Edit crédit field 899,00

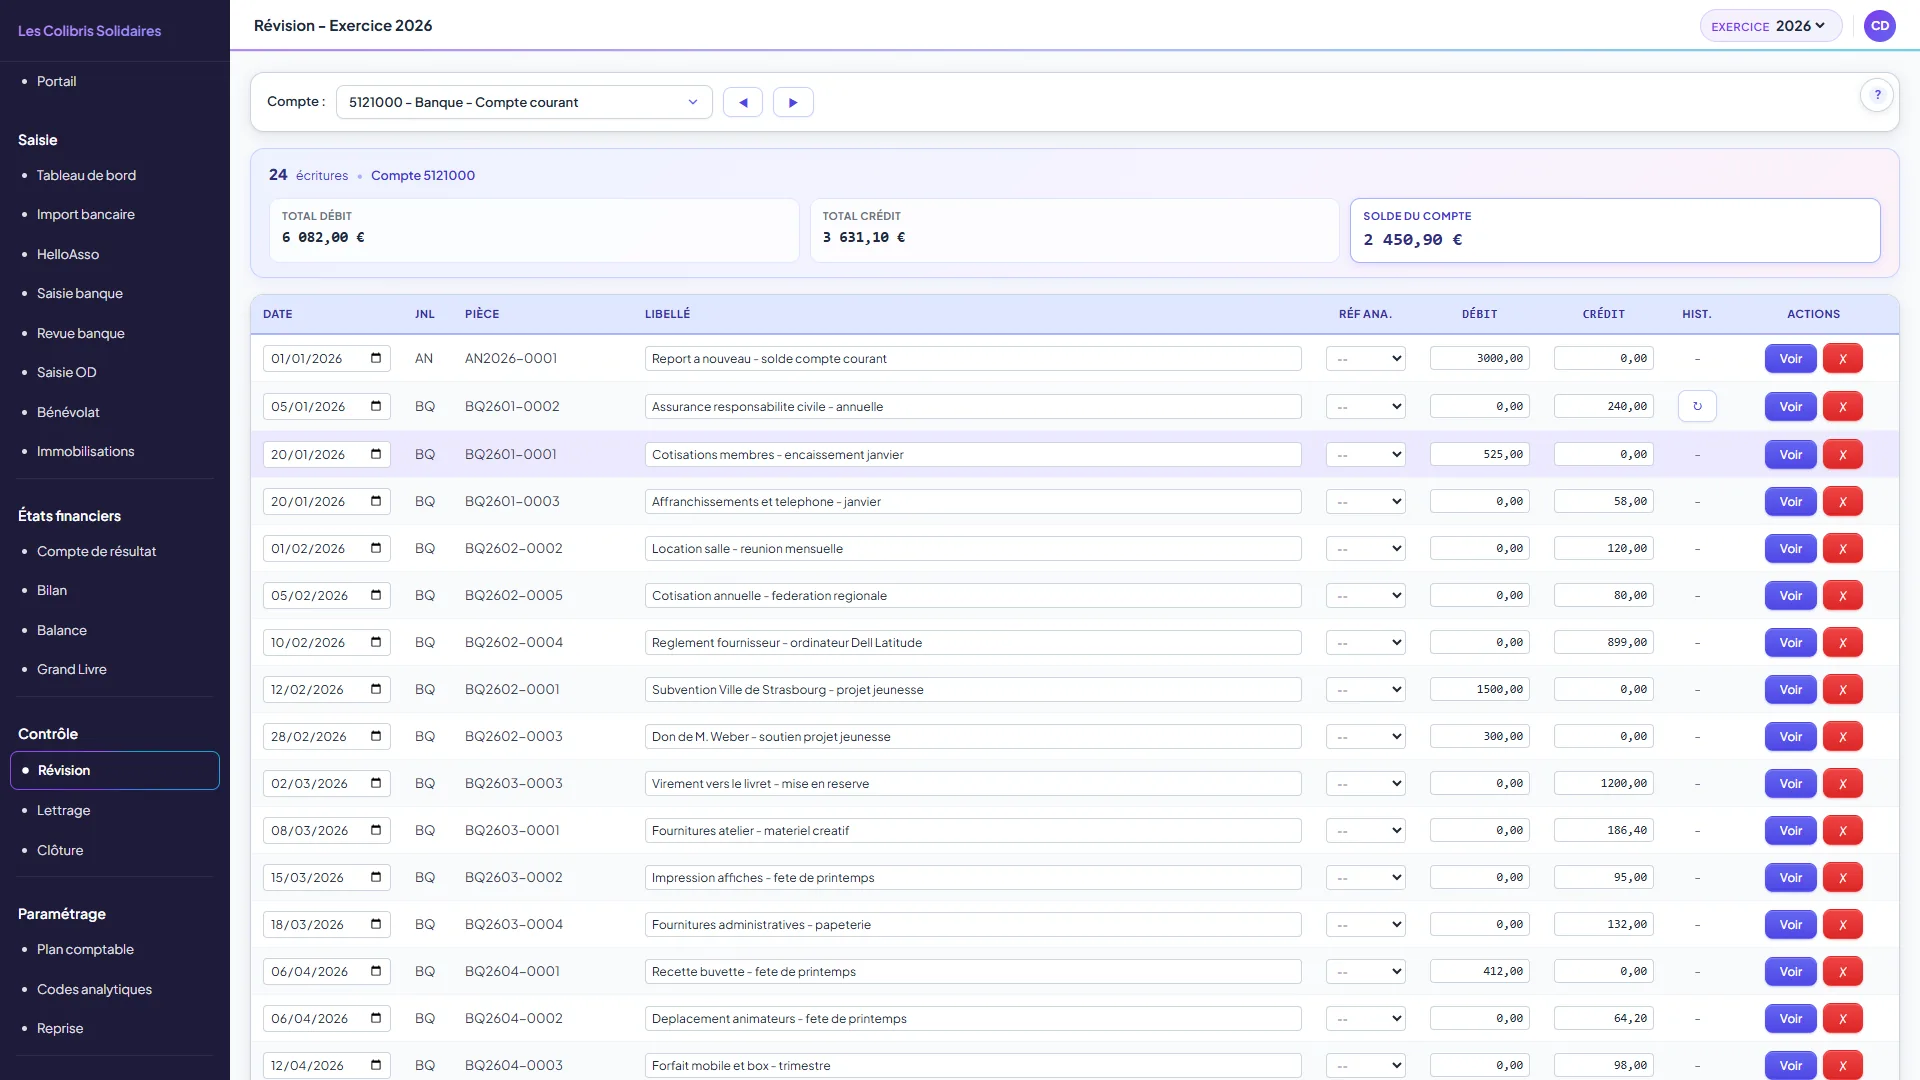coord(1603,642)
